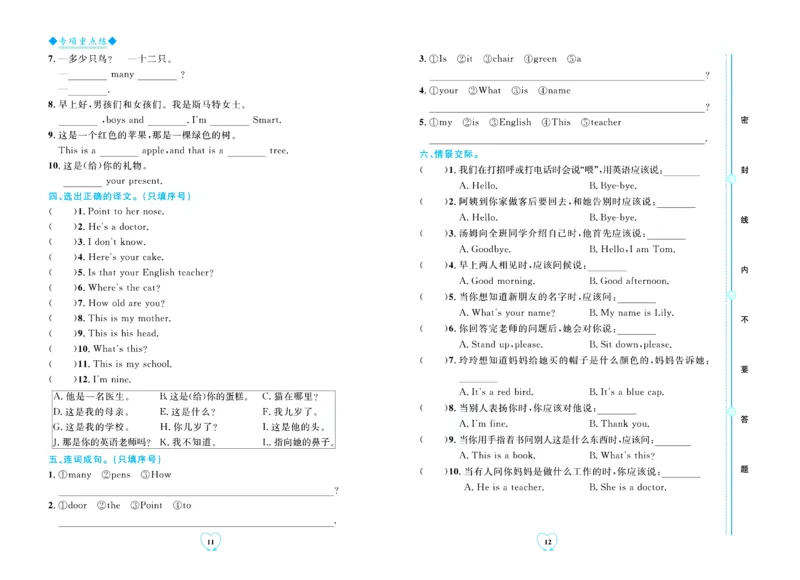Click circled ④This in question 5
This screenshot has height=580, width=800.
557,122
